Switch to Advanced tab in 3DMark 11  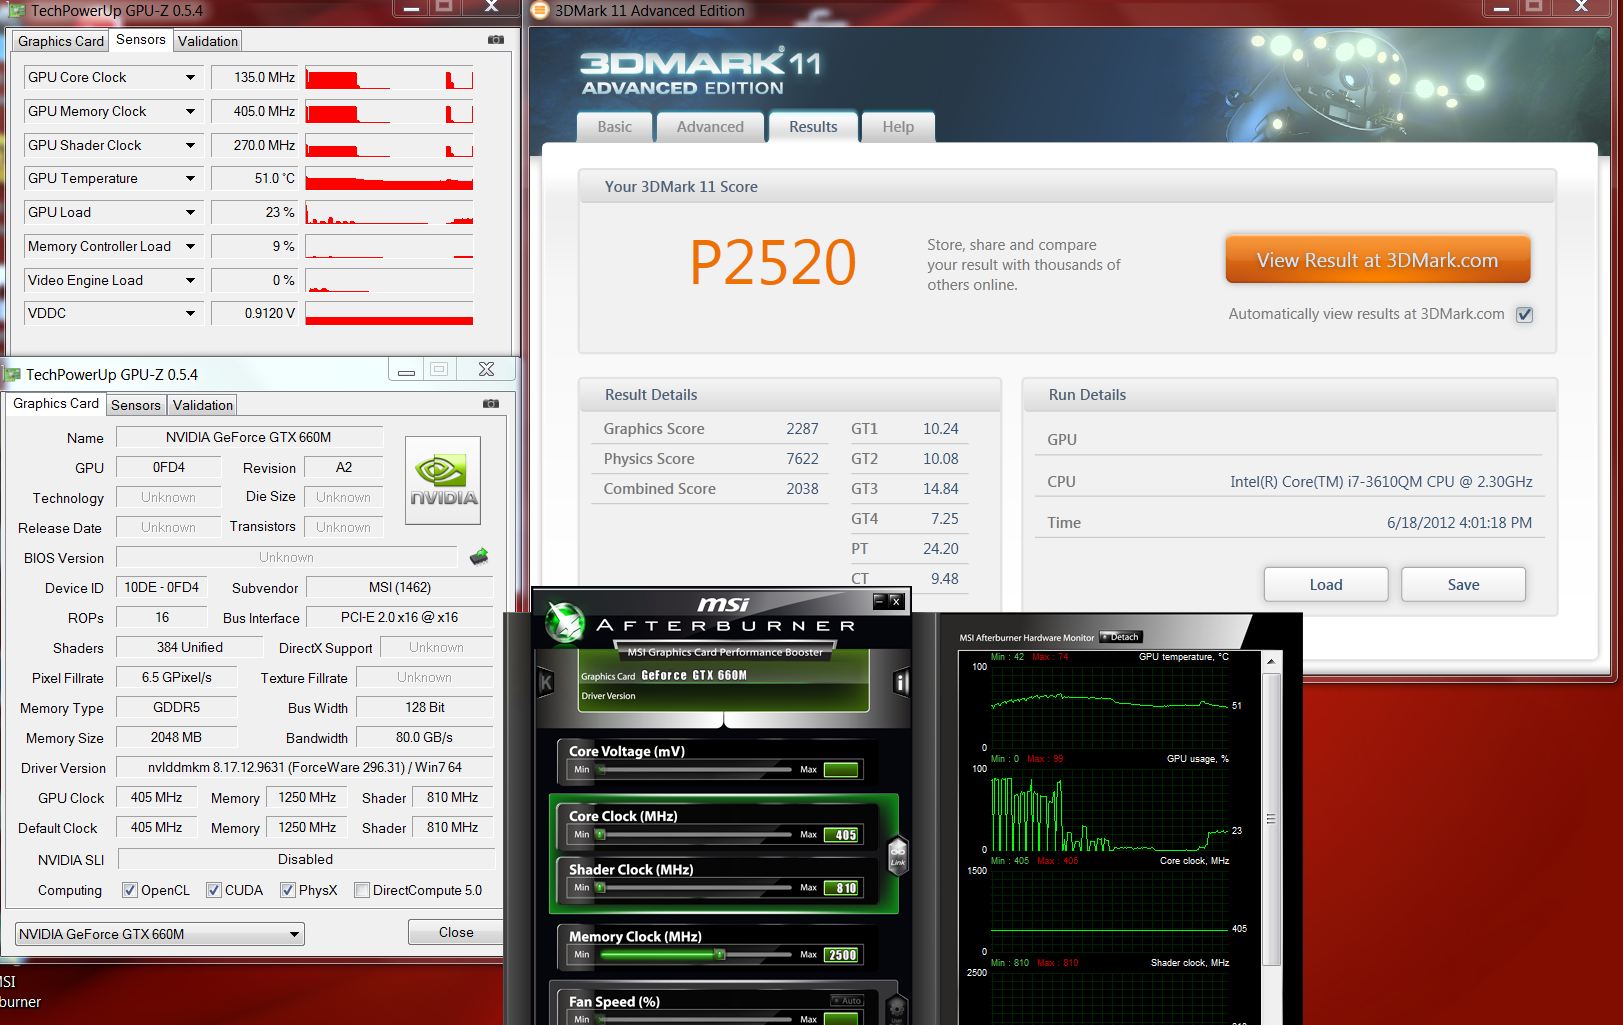pyautogui.click(x=710, y=127)
